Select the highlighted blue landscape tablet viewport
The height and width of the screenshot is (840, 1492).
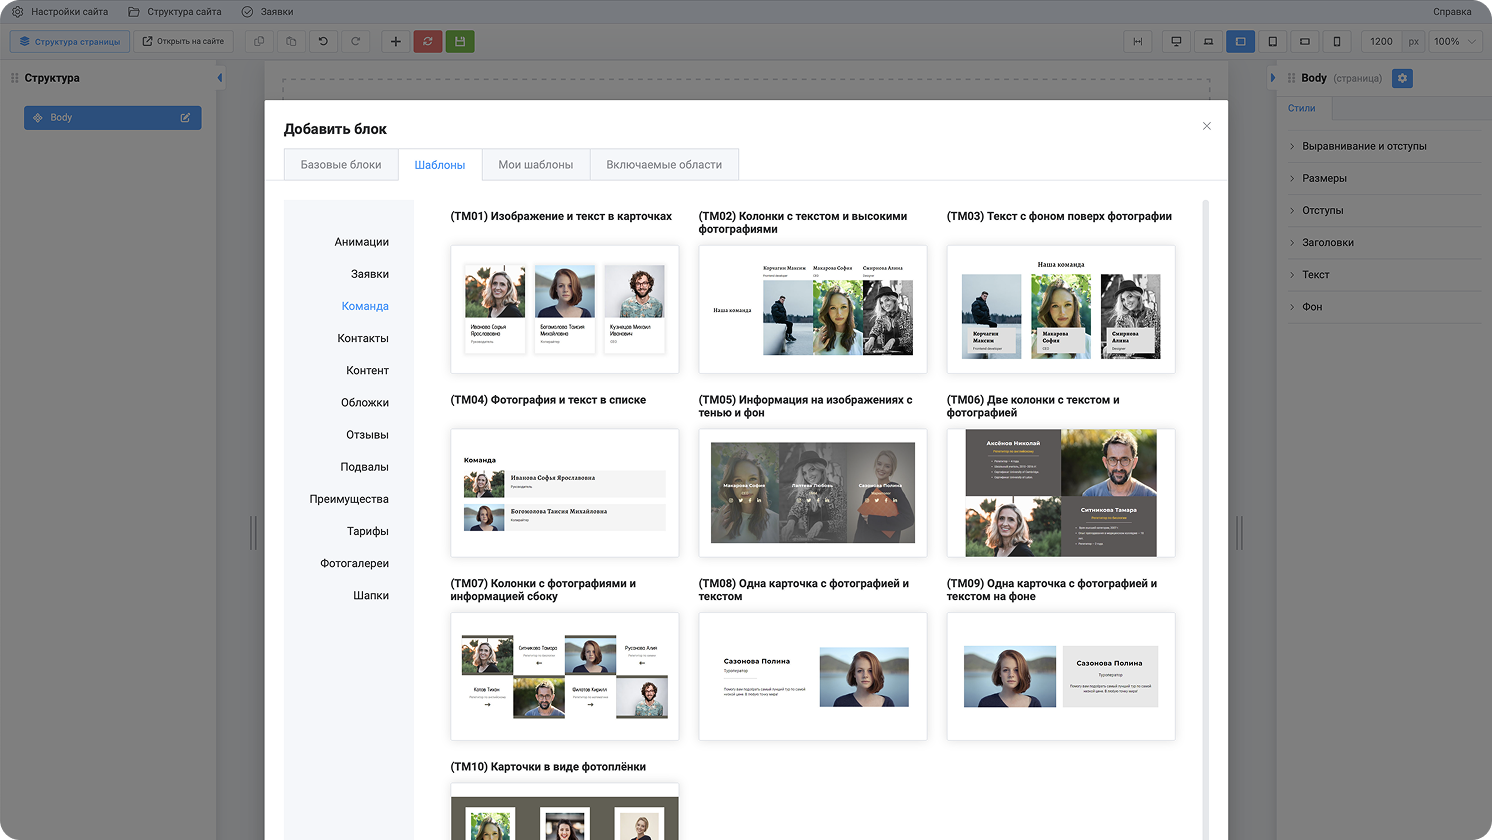click(1241, 42)
